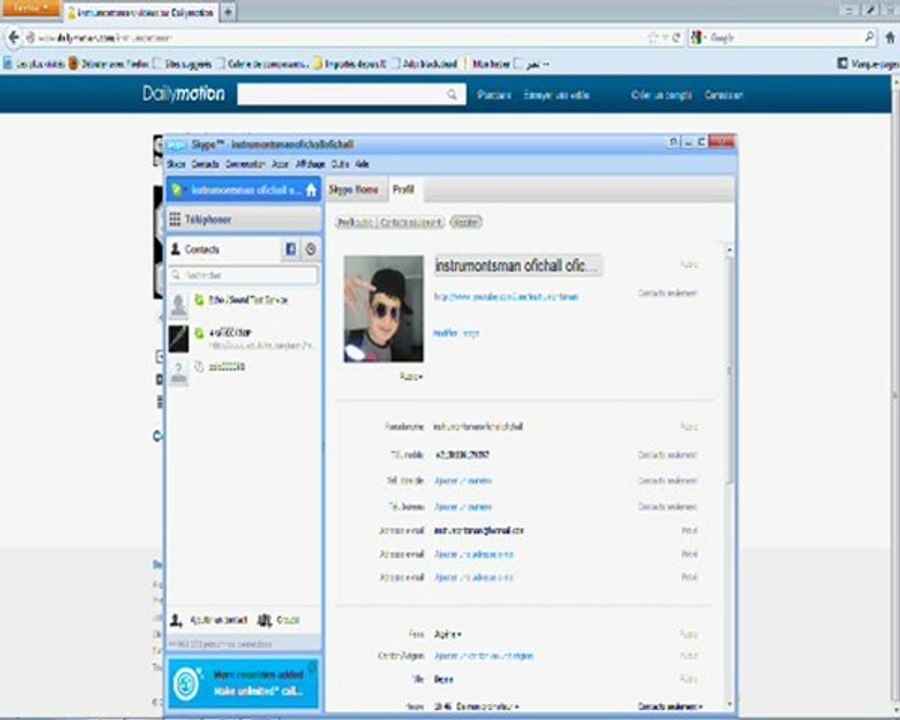Click add number link for Tél. domicile

[x=463, y=481]
